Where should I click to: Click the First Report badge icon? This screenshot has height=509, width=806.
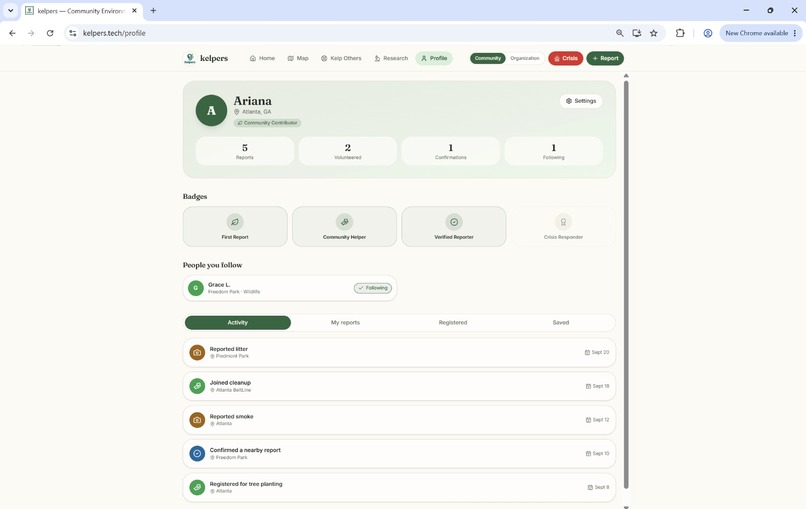point(235,222)
